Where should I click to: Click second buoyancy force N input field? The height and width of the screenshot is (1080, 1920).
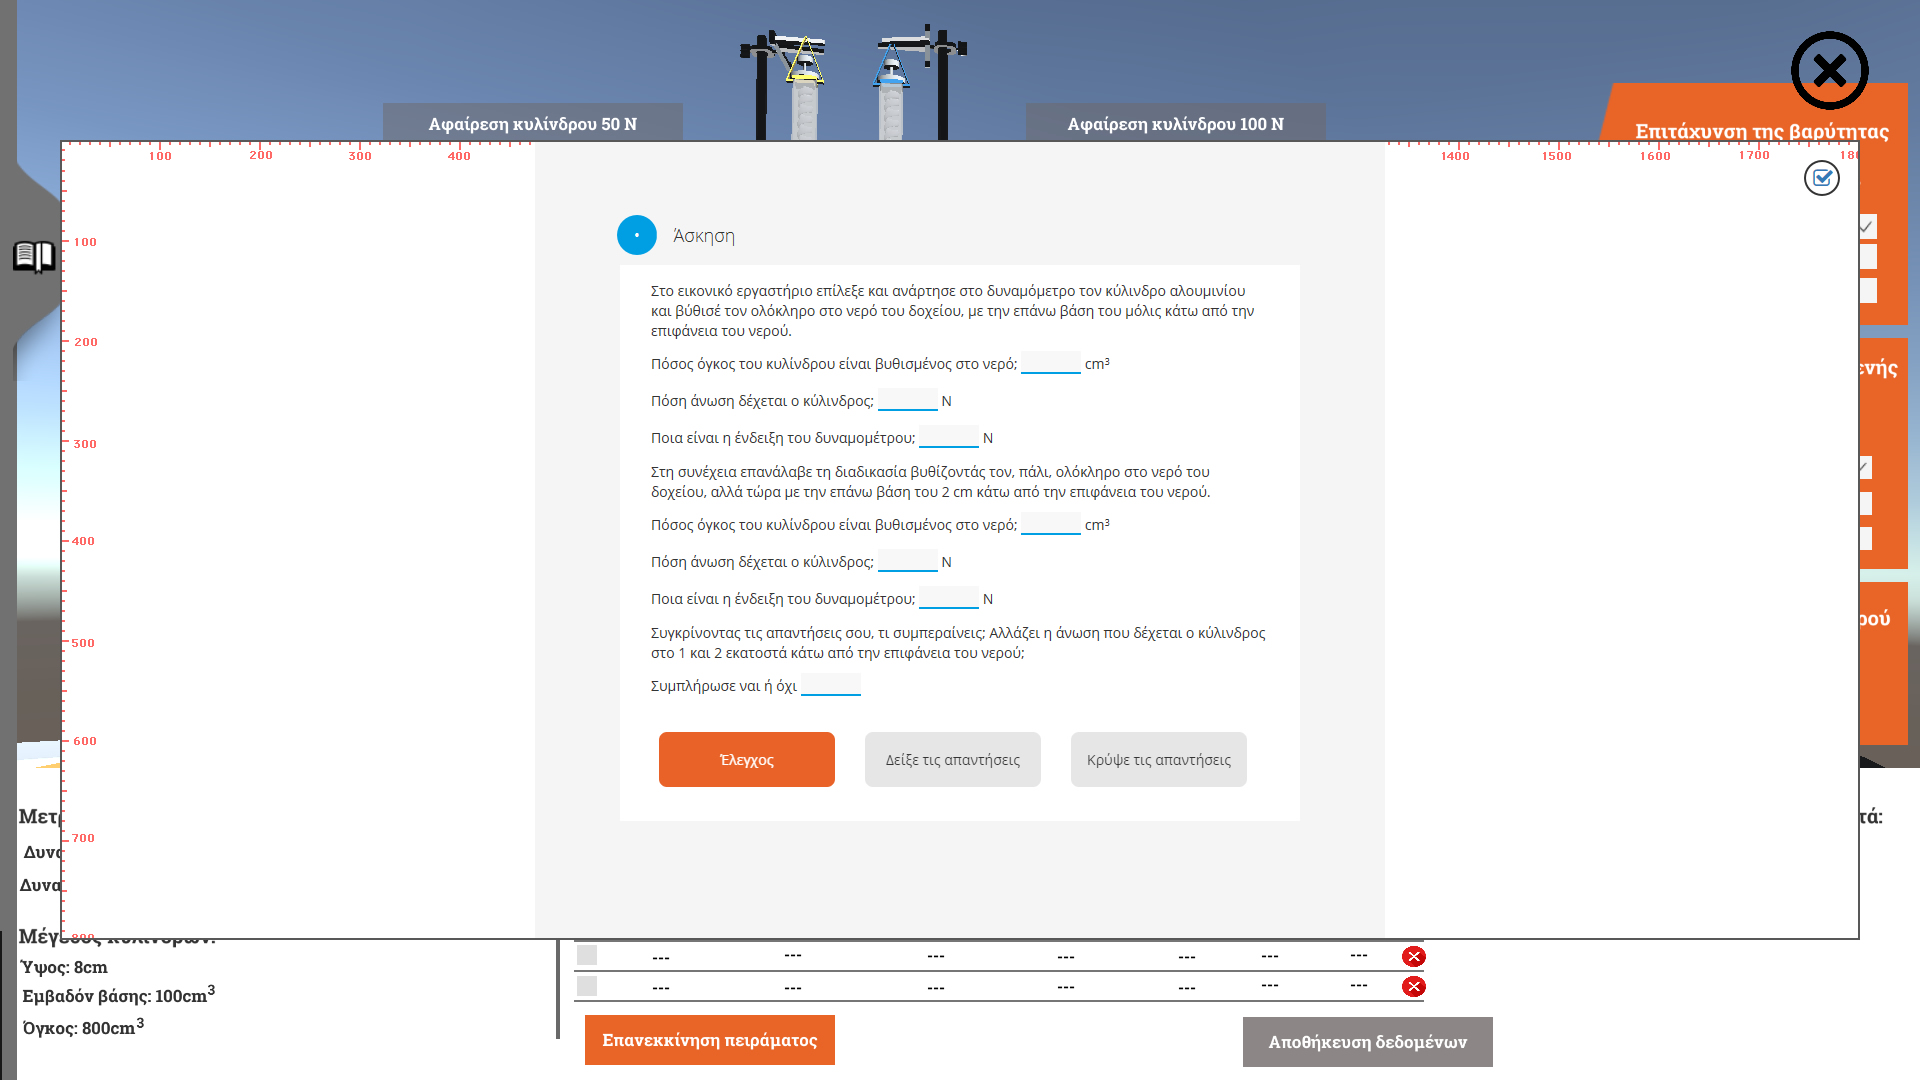tap(907, 561)
